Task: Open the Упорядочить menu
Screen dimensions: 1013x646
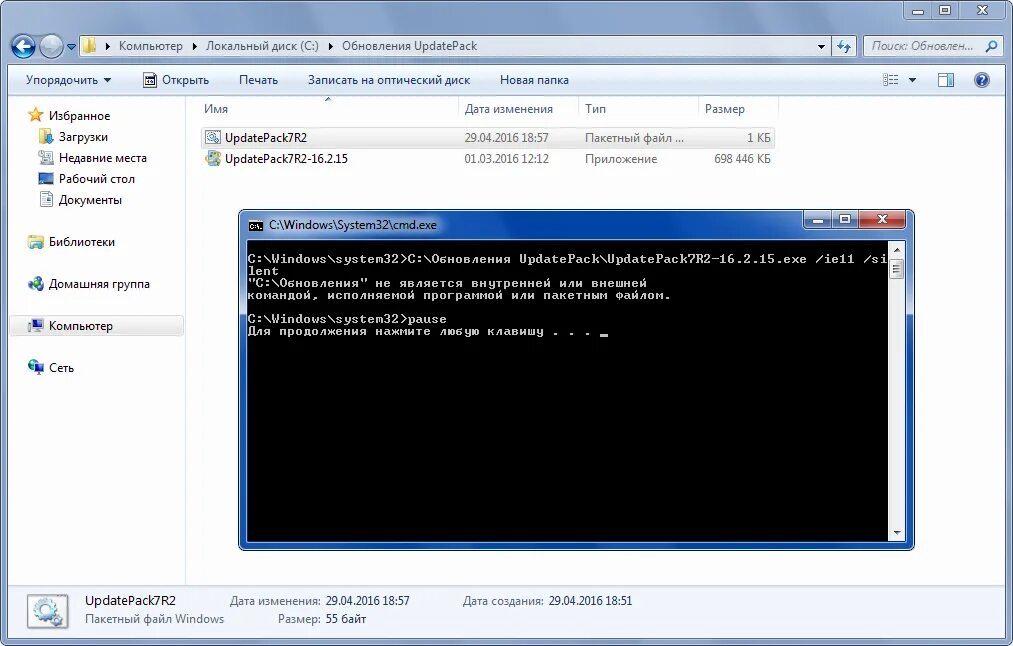Action: click(x=68, y=80)
